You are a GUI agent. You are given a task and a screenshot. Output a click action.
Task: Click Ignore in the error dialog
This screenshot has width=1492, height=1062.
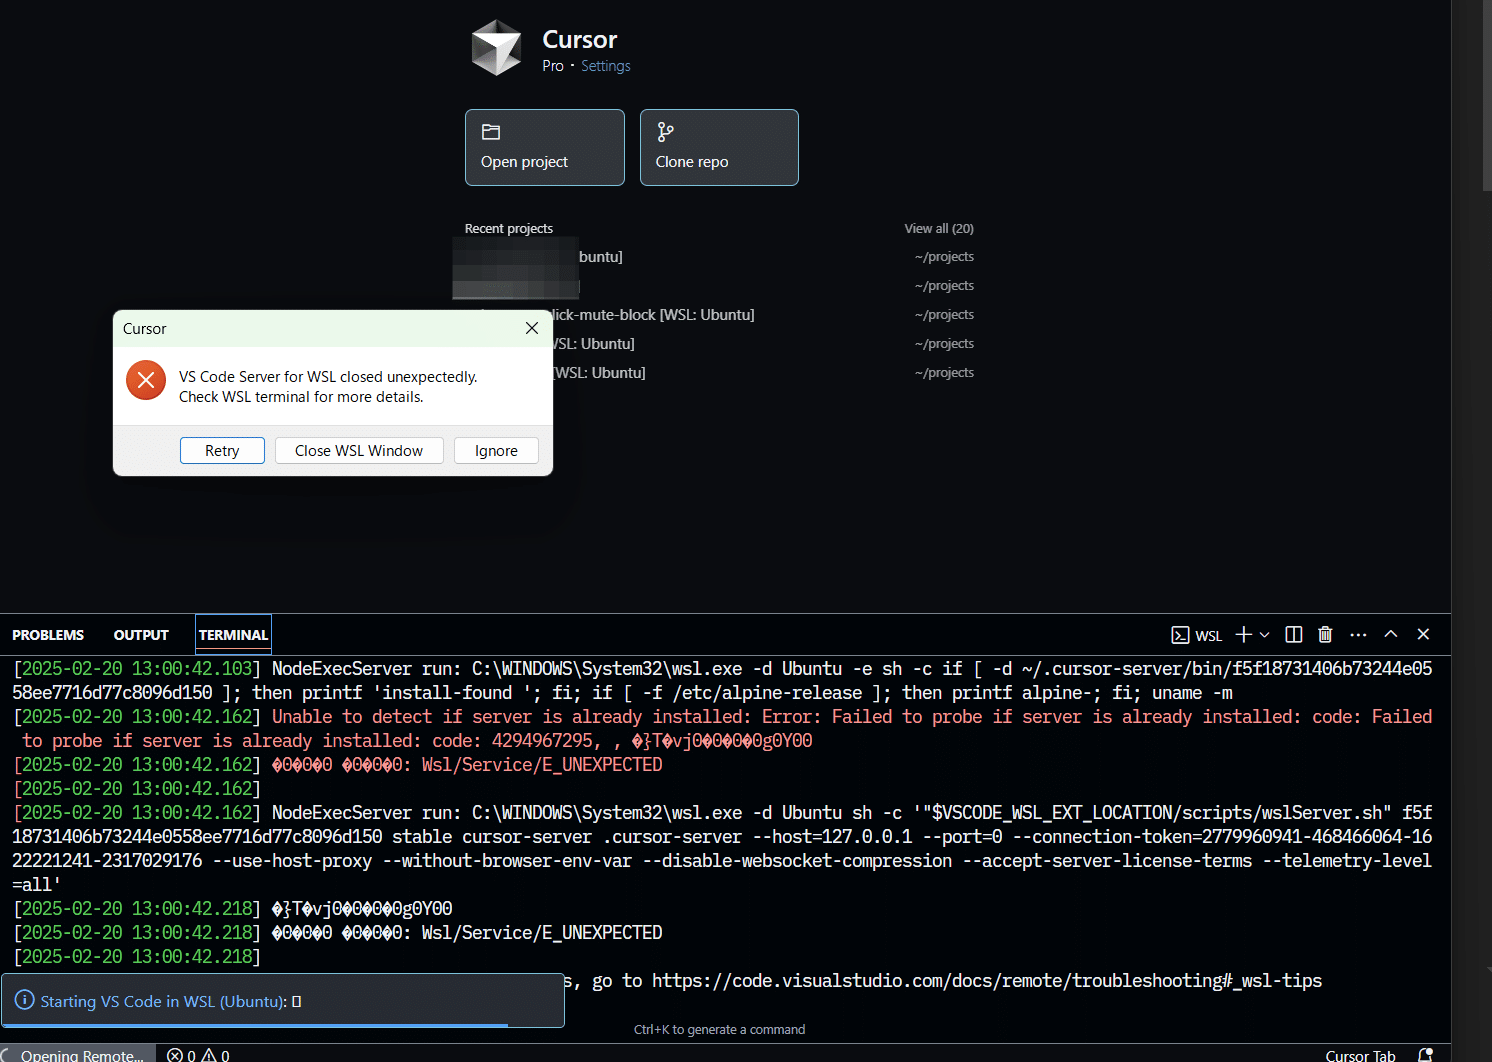coord(496,451)
